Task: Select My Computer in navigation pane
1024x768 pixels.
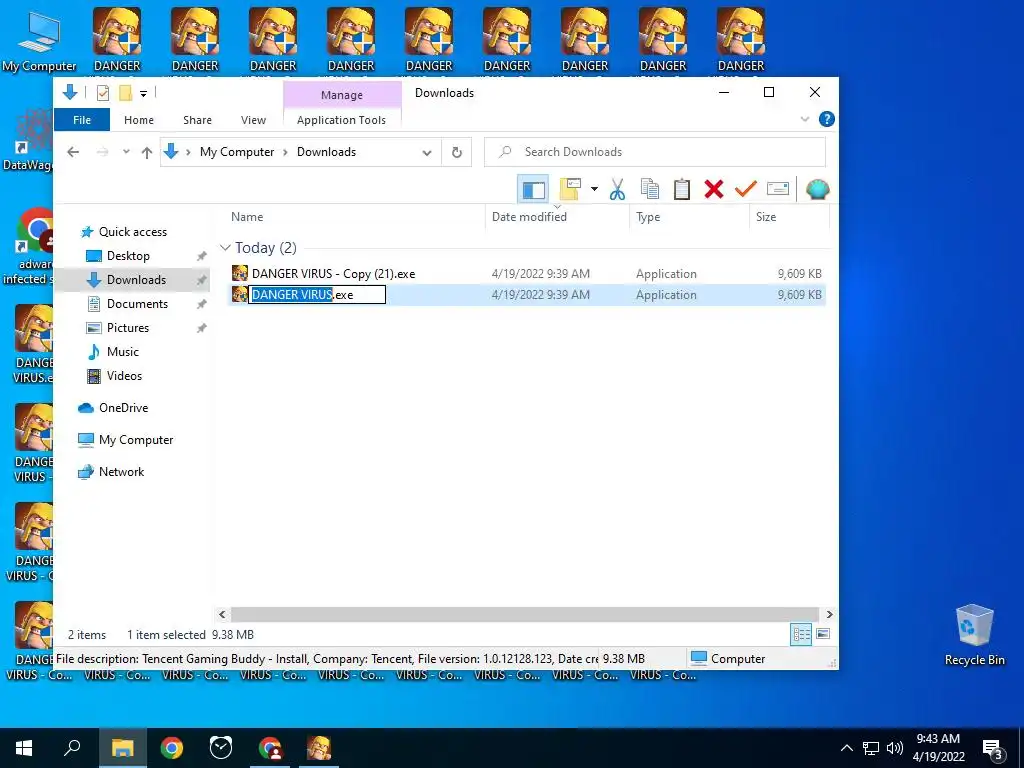Action: (x=136, y=440)
